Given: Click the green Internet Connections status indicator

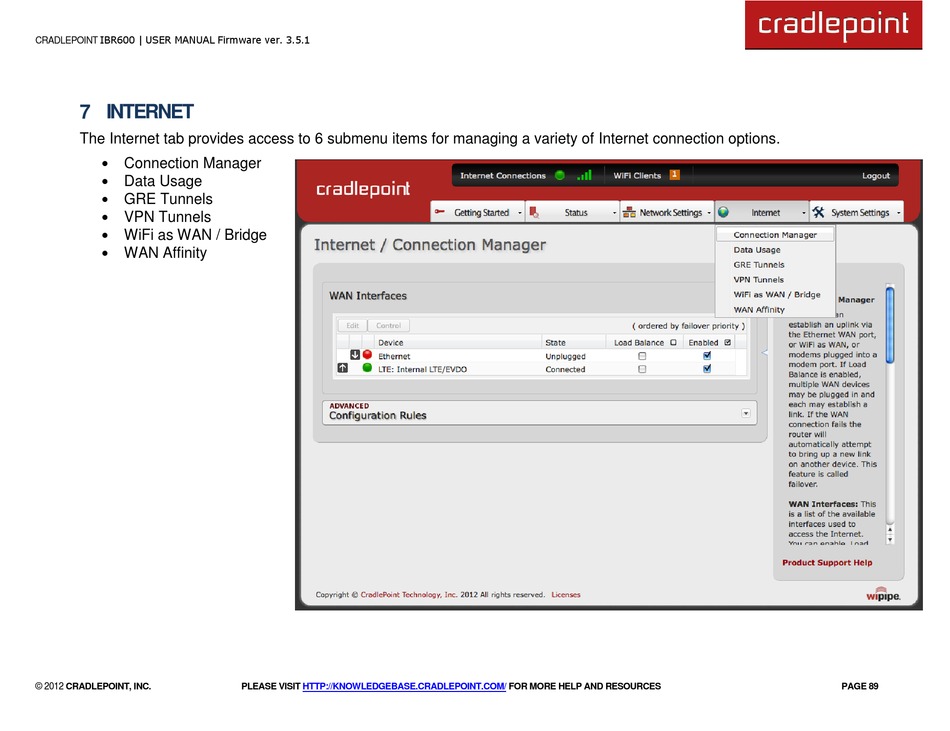Looking at the screenshot, I should pyautogui.click(x=560, y=176).
